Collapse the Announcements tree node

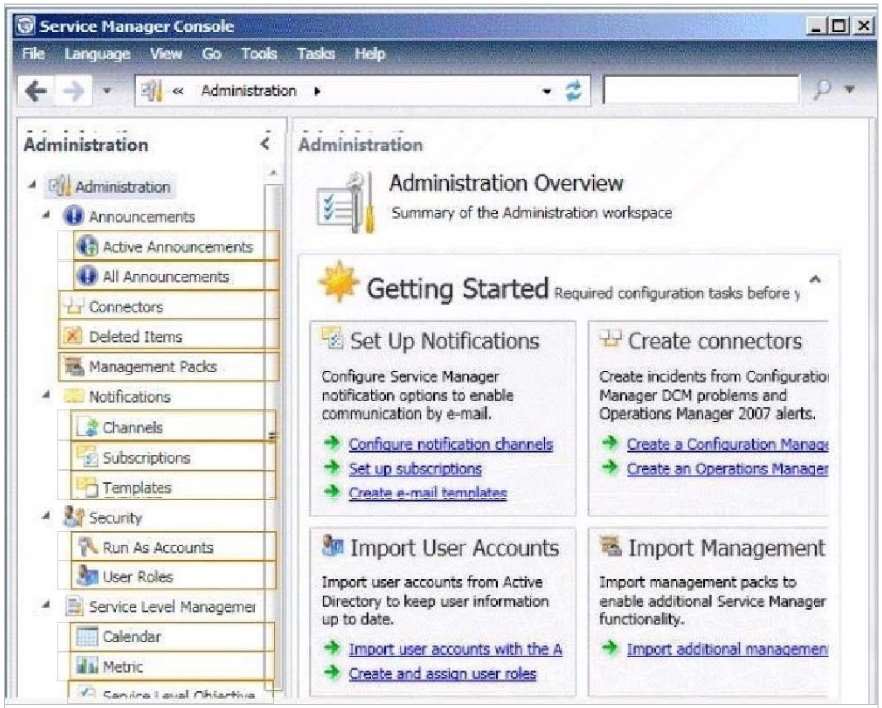[x=47, y=214]
